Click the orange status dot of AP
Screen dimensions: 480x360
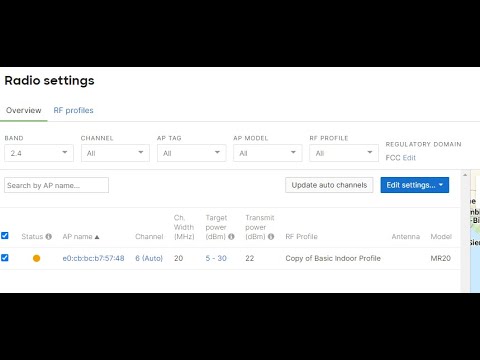tap(37, 258)
